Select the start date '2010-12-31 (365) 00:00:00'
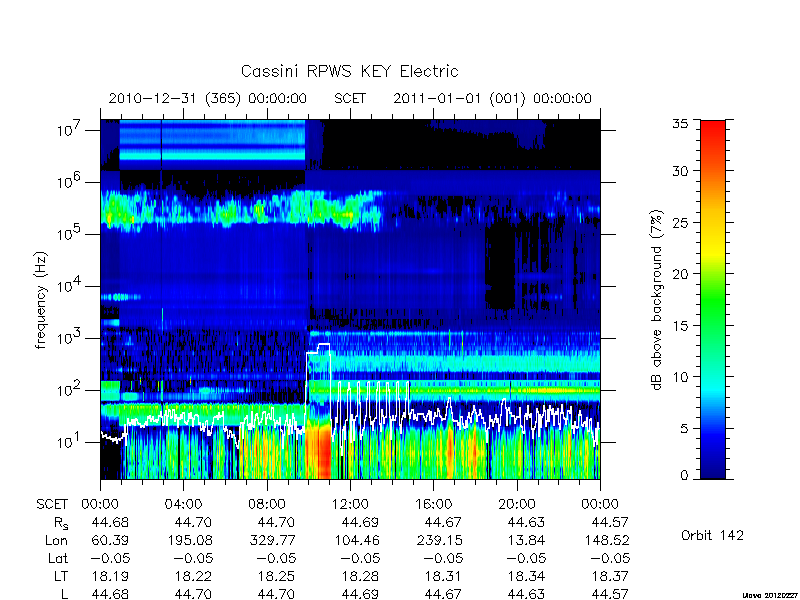This screenshot has width=800, height=600. [207, 98]
